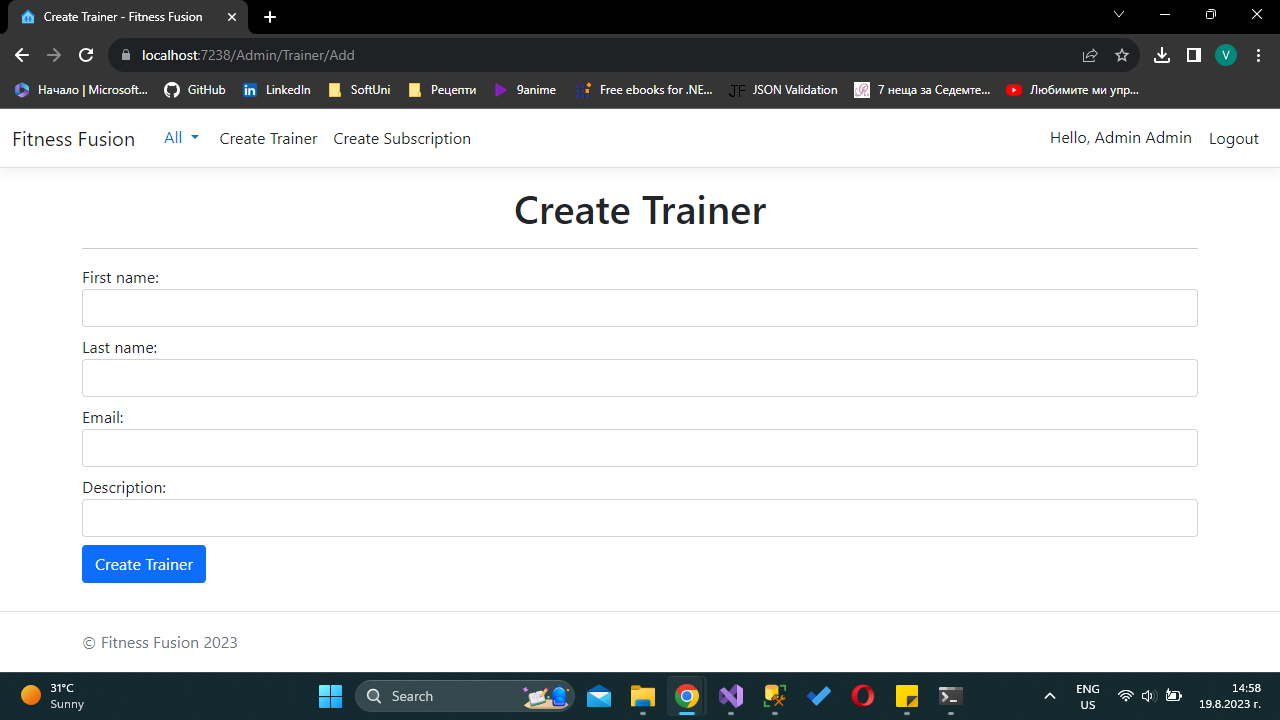The height and width of the screenshot is (720, 1280).
Task: Open the Chrome three-dot menu
Action: coord(1257,55)
